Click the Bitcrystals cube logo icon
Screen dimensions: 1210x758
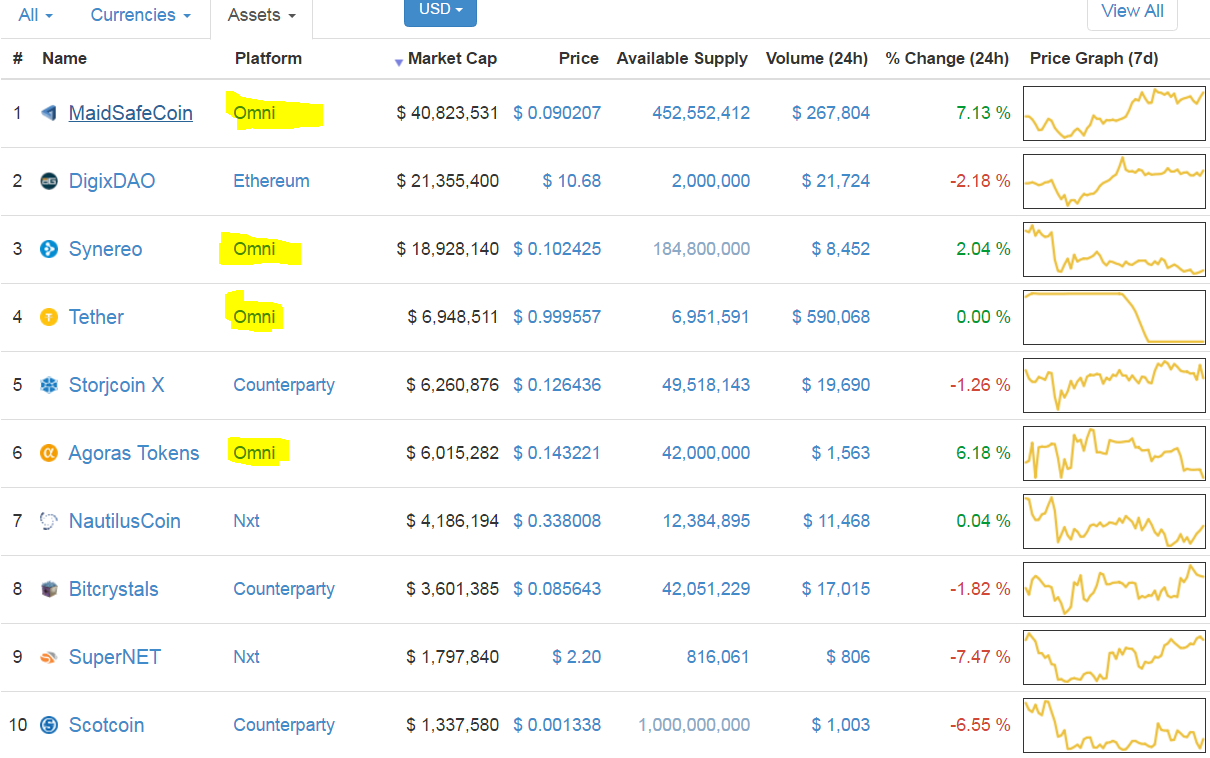pyautogui.click(x=49, y=589)
